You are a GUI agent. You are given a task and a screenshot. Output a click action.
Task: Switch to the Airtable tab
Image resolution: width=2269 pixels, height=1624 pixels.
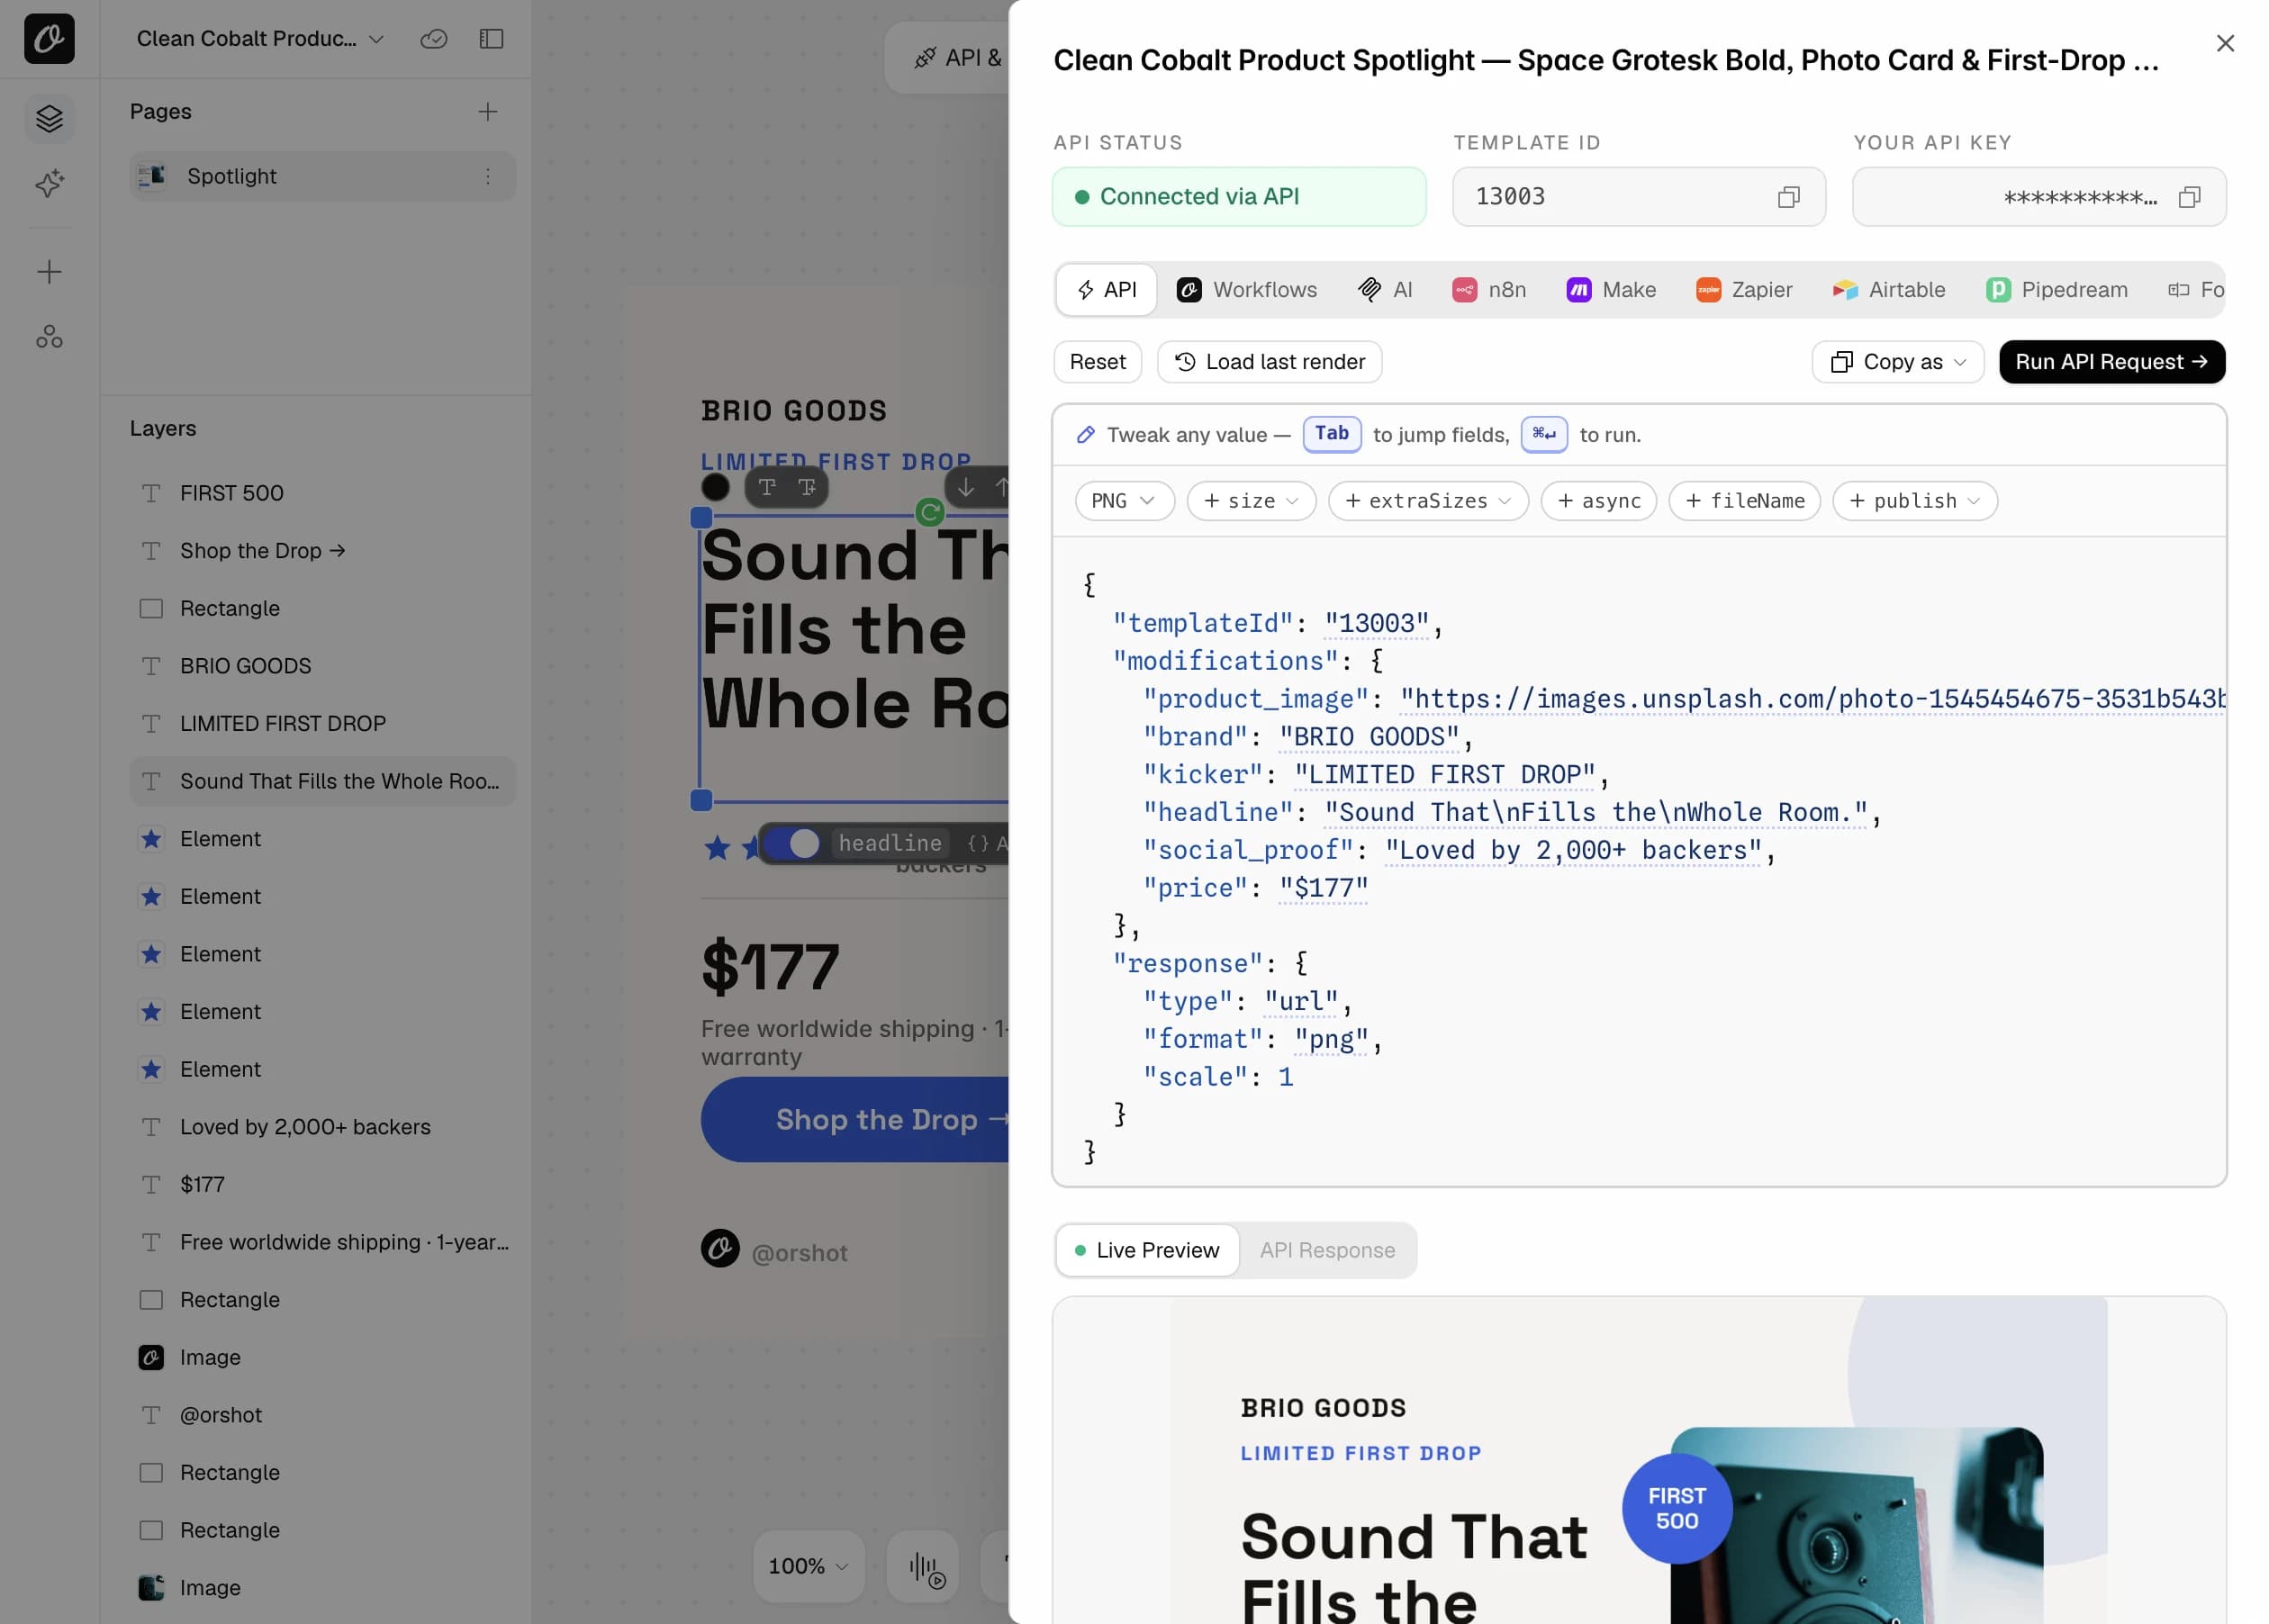pos(1888,290)
